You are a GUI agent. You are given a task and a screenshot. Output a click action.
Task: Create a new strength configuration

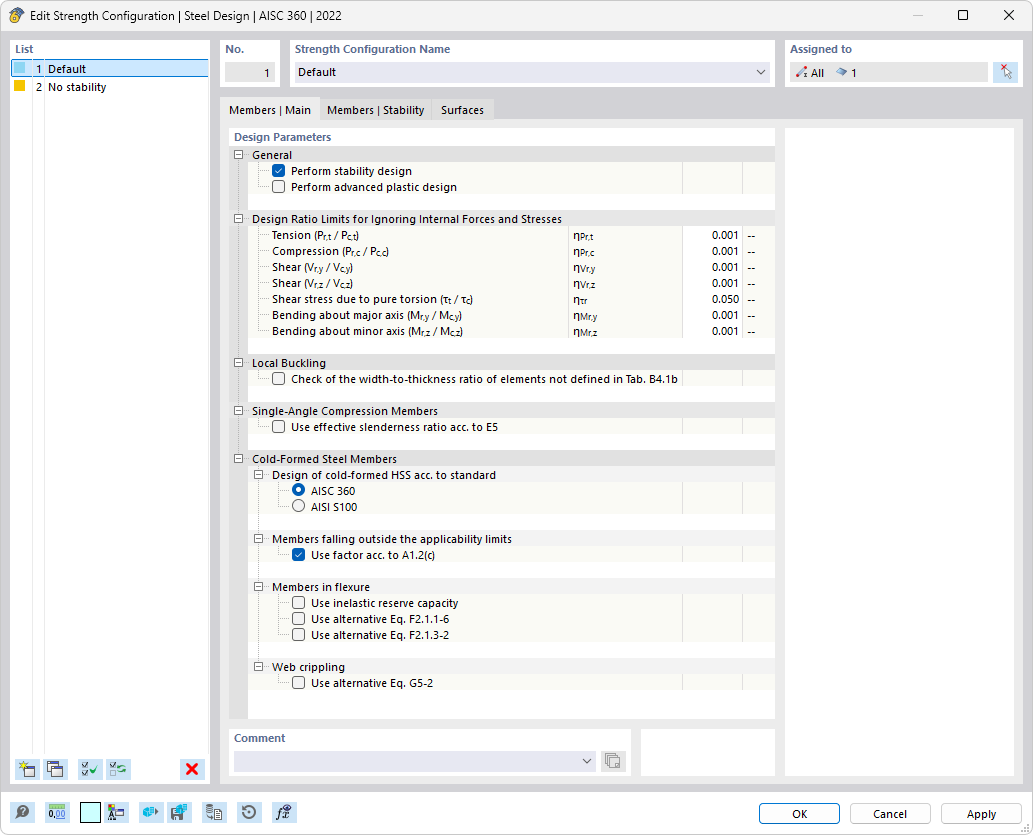pyautogui.click(x=26, y=769)
